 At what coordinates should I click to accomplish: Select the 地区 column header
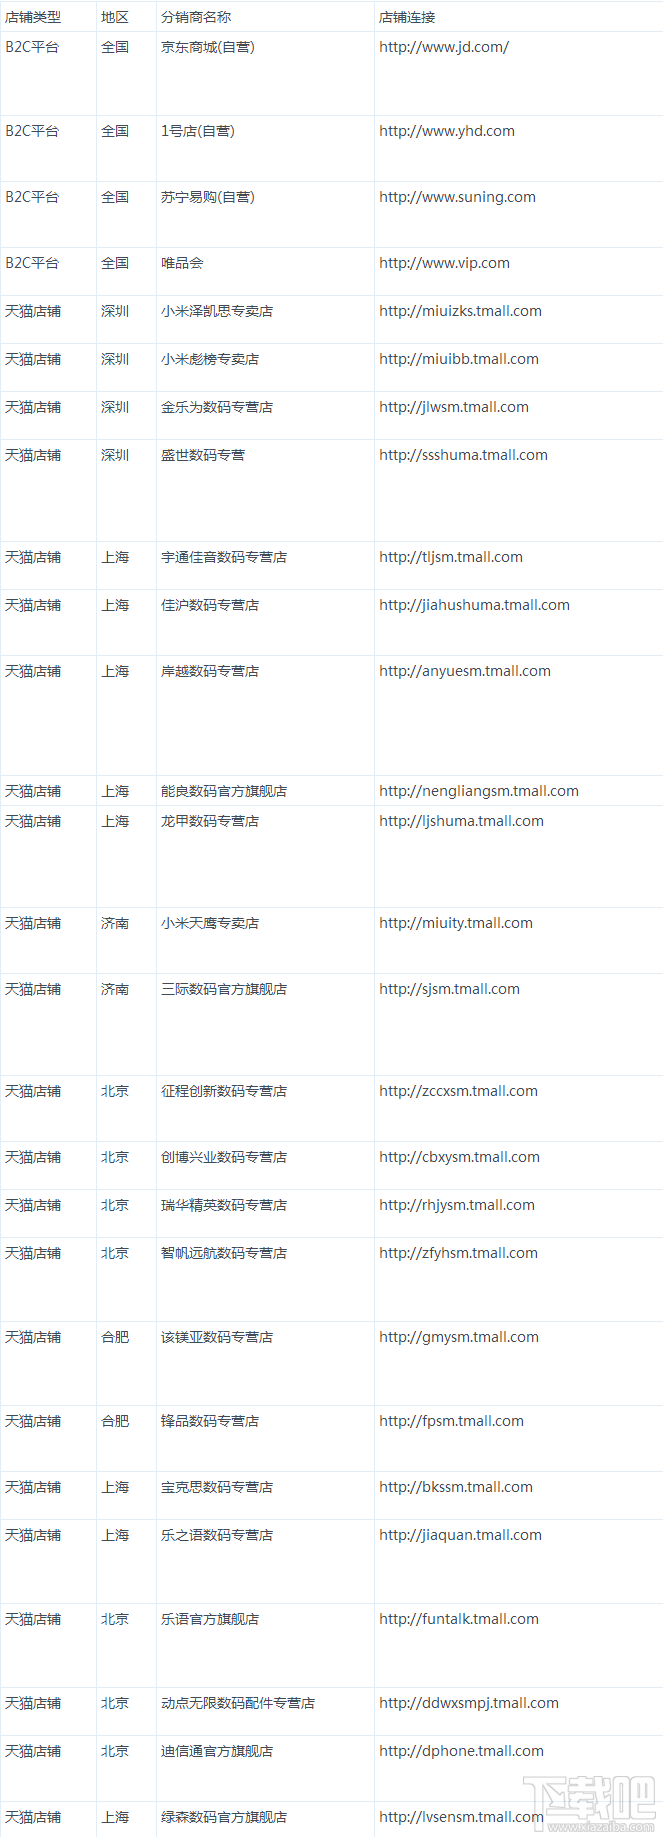[115, 17]
